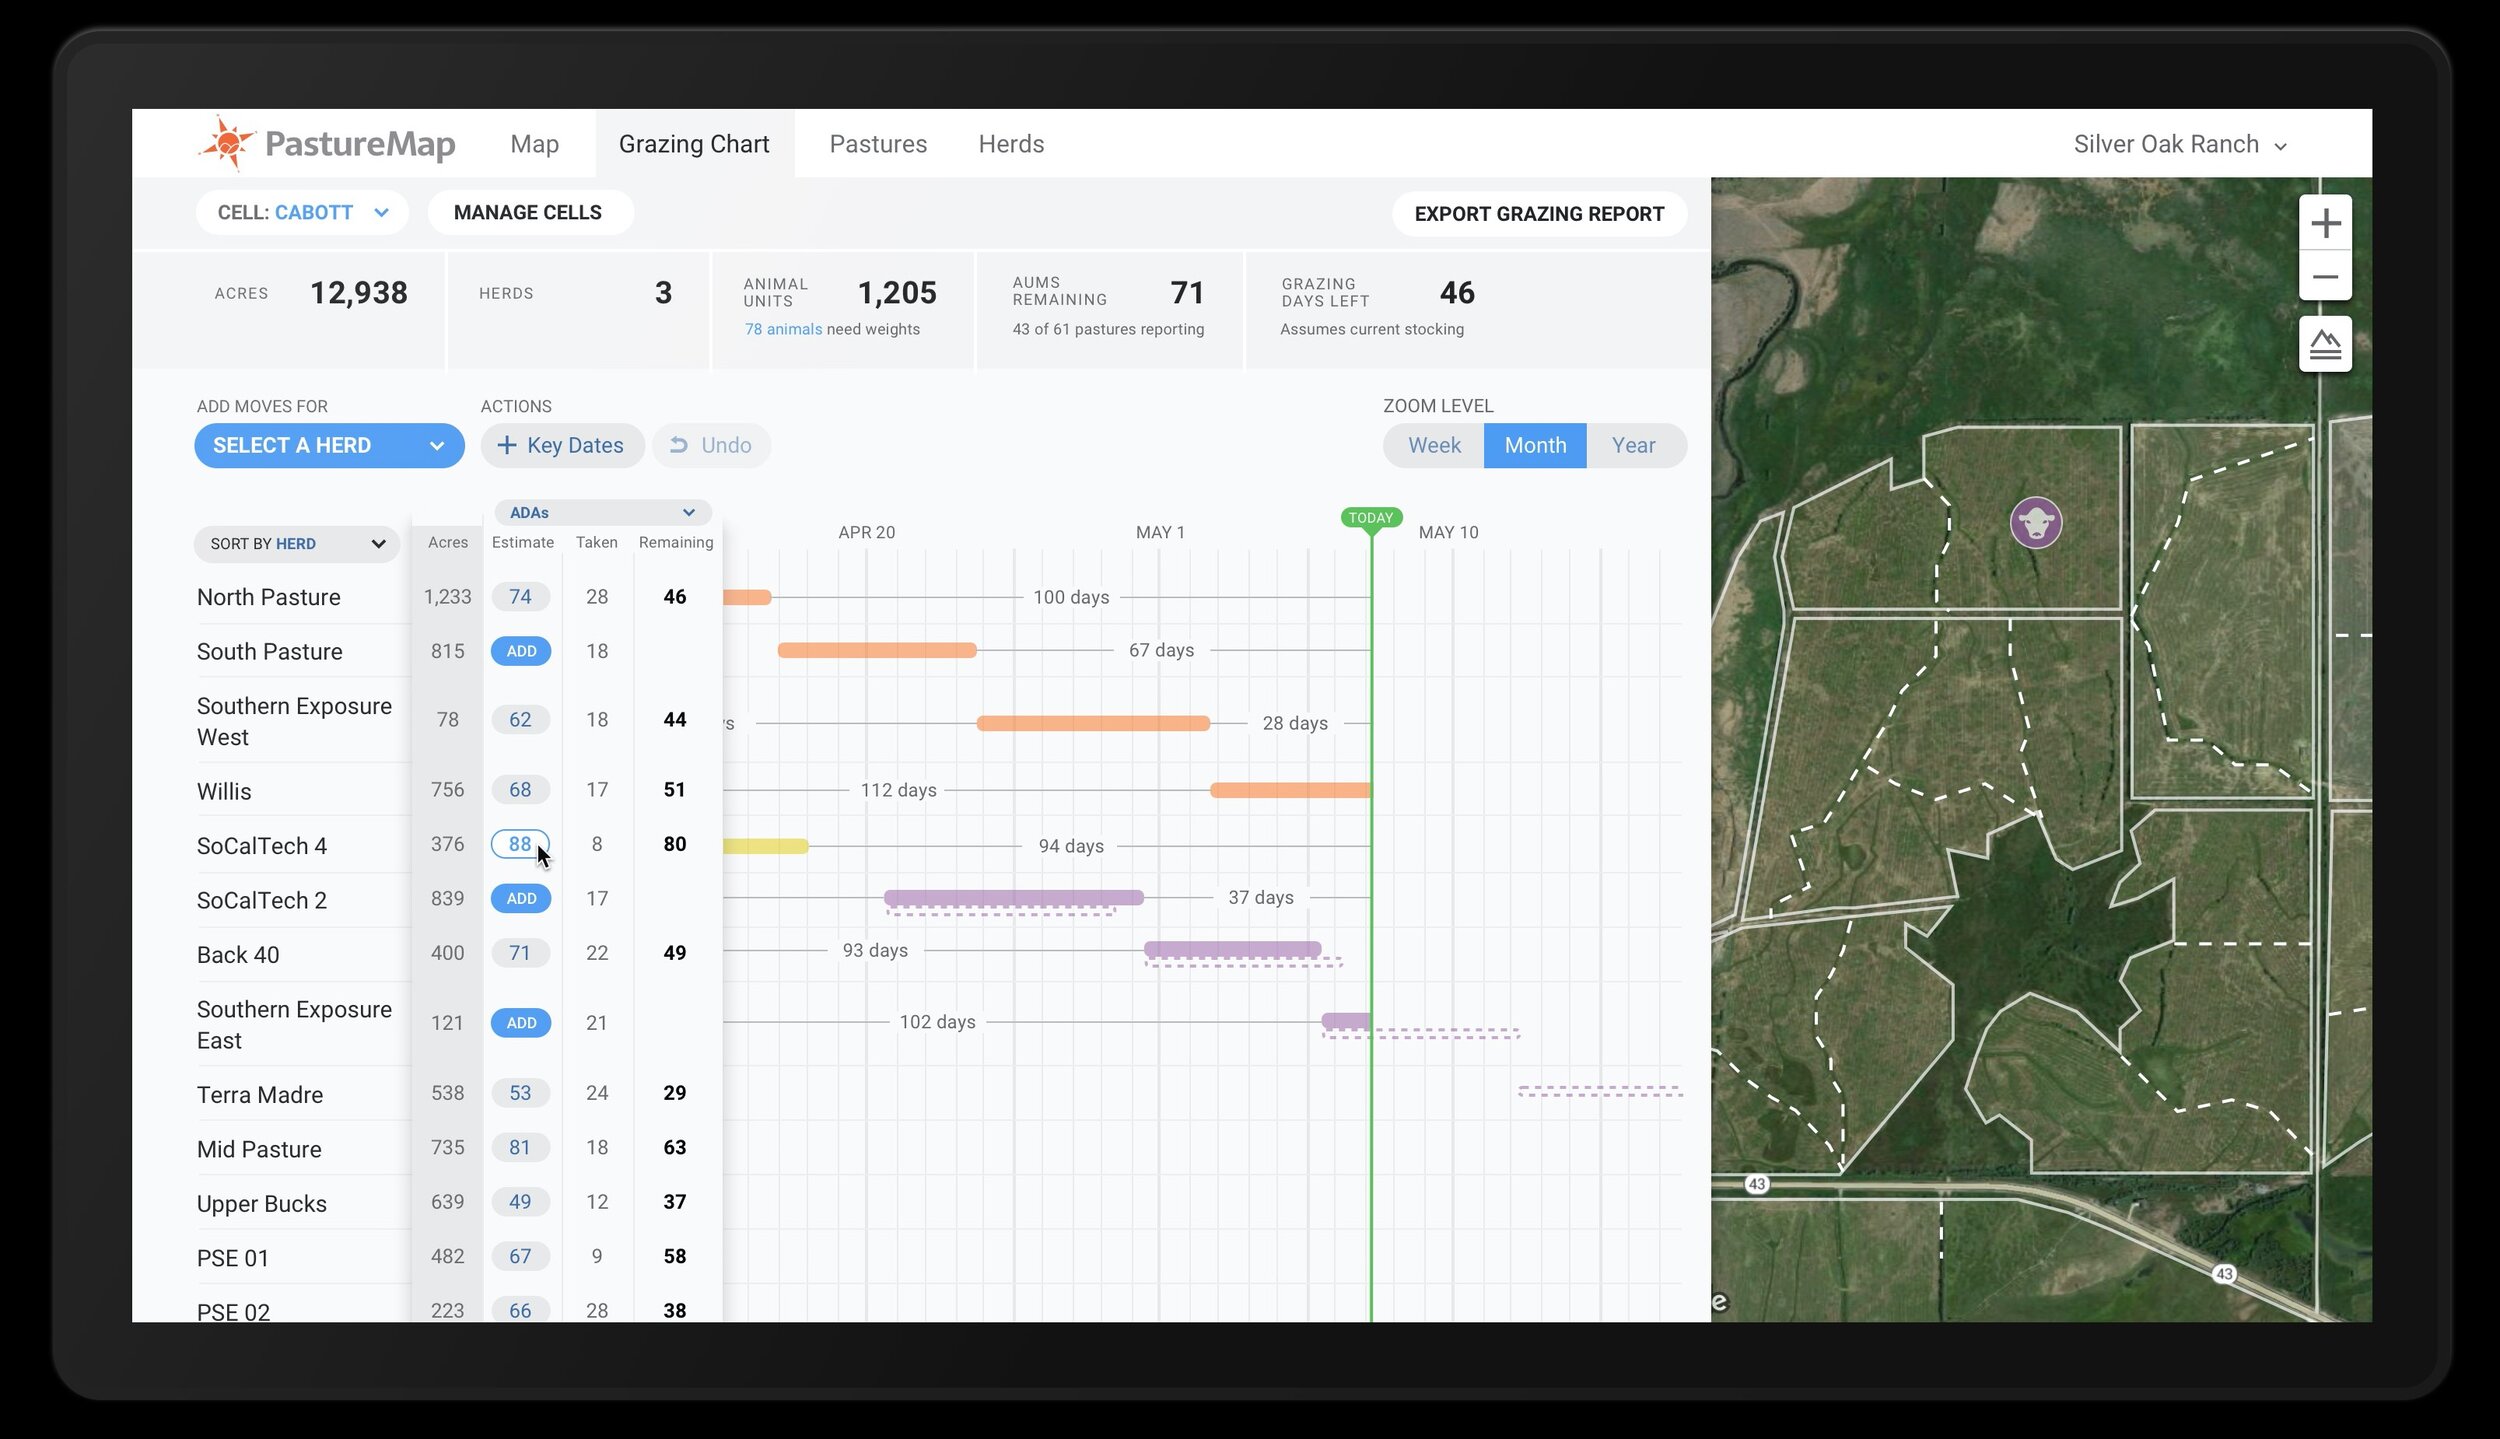Select SoCalTech 2 purple grazing bar
Image resolution: width=2500 pixels, height=1439 pixels.
1014,898
